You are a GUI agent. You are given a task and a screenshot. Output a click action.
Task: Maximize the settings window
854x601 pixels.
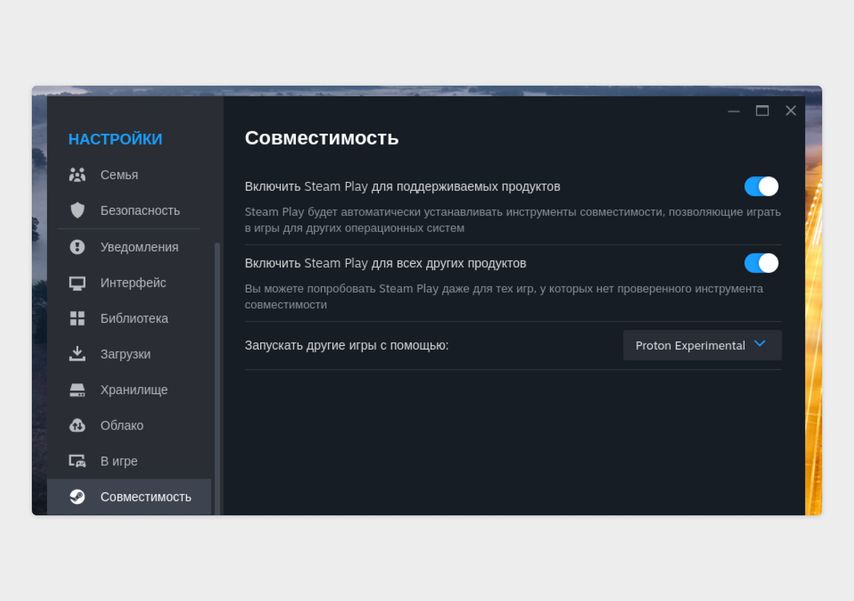coord(762,111)
